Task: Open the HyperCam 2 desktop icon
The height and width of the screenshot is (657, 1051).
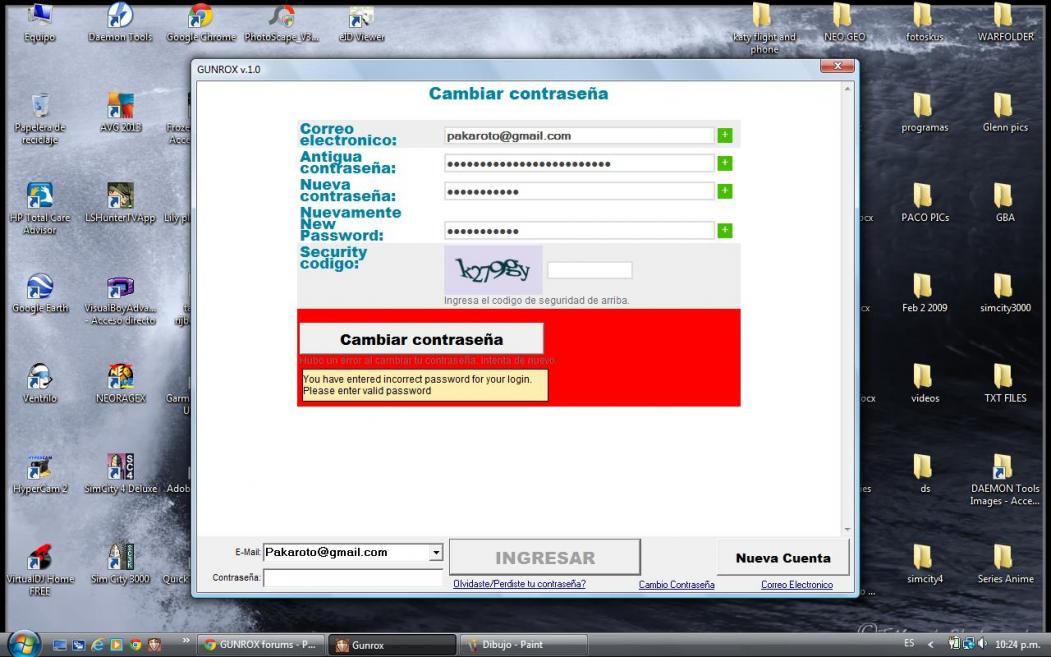Action: click(40, 470)
